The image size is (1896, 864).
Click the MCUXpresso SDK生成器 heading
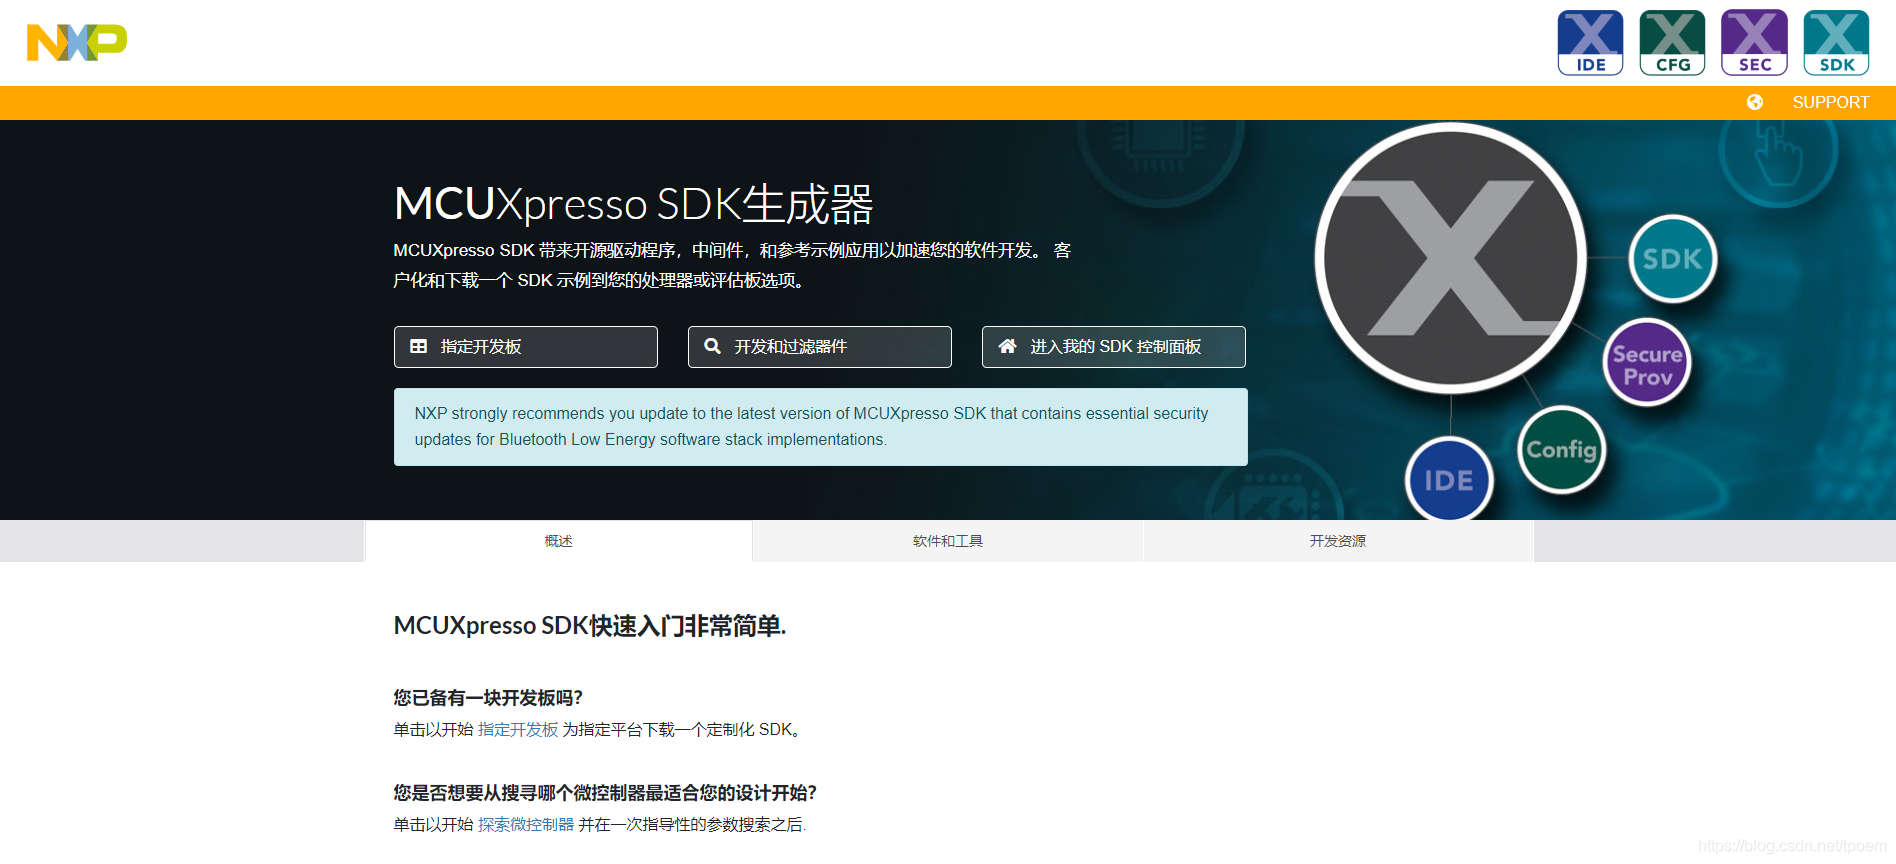coord(633,204)
